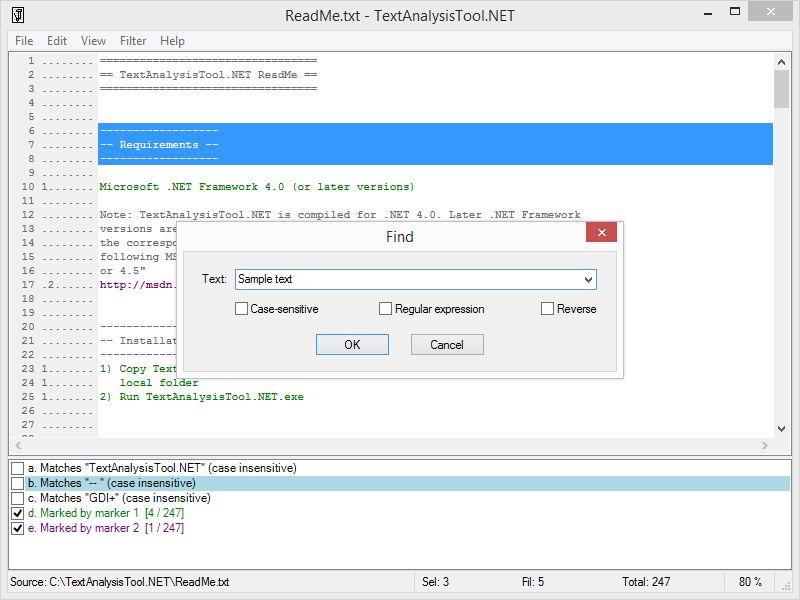Viewport: 800px width, 600px height.
Task: Open the Filter menu
Action: point(133,41)
